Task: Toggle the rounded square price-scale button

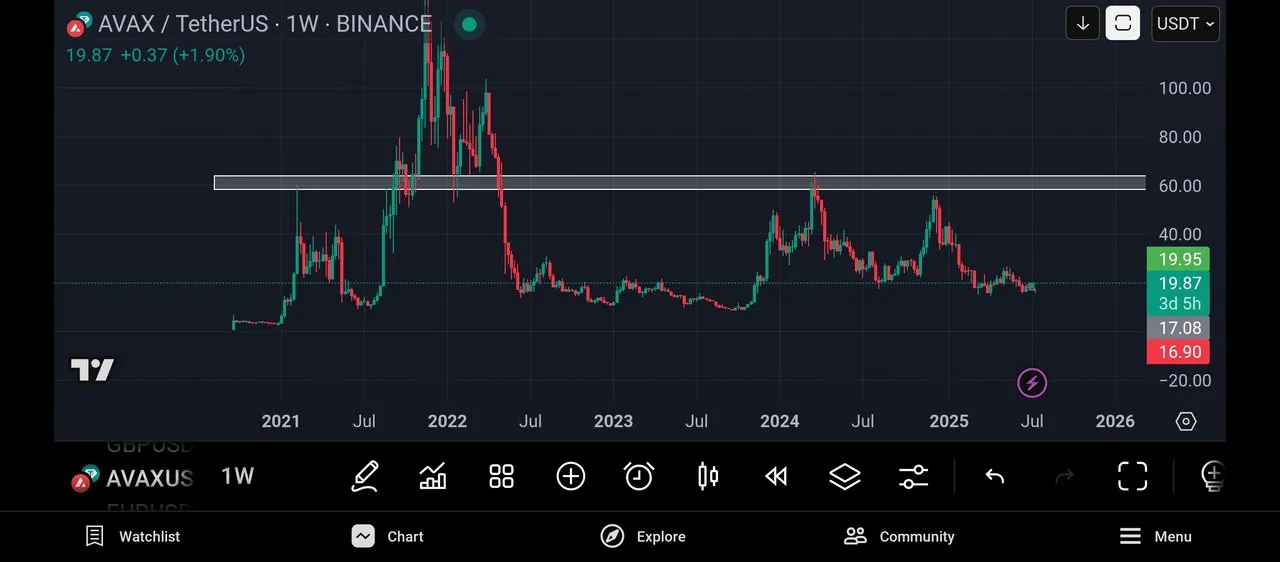Action: (1123, 23)
